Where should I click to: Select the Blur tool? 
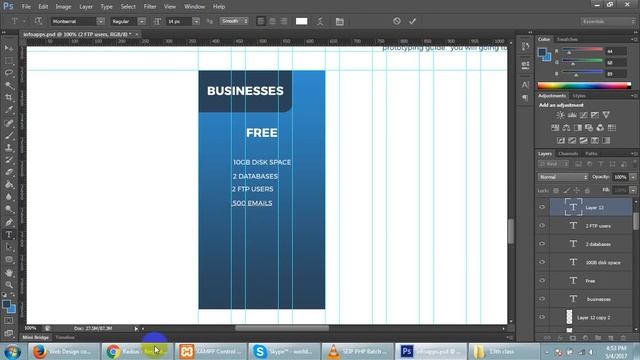click(x=9, y=197)
